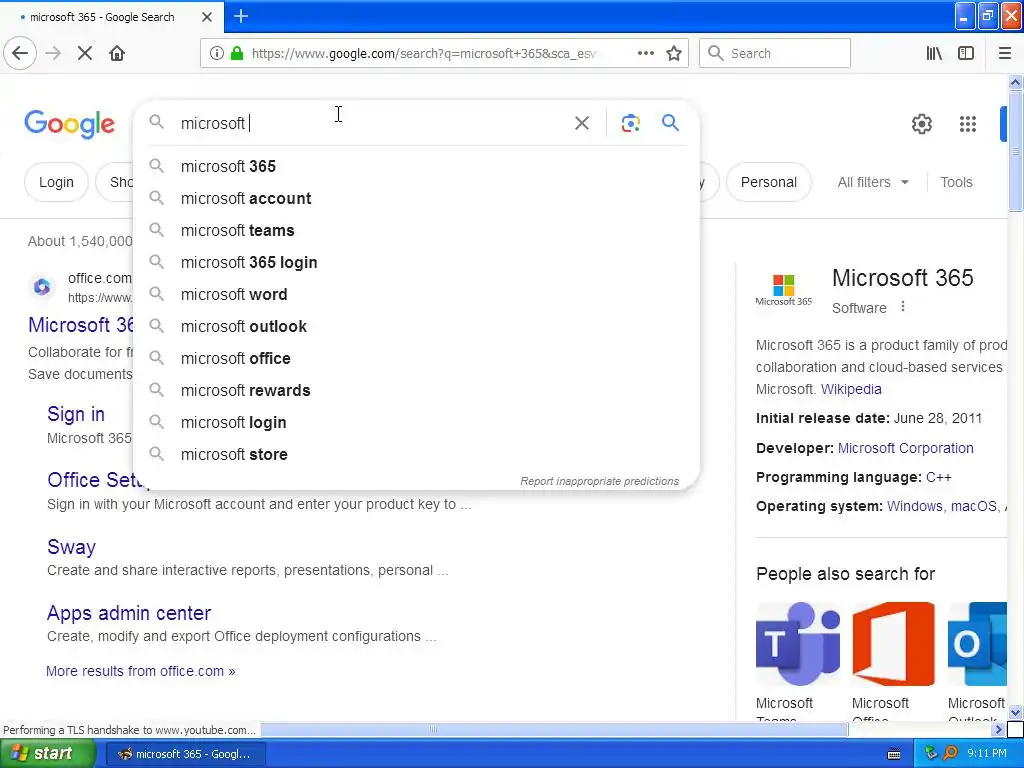This screenshot has width=1024, height=768.
Task: Click the Firefox Search box
Action: pyautogui.click(x=775, y=53)
